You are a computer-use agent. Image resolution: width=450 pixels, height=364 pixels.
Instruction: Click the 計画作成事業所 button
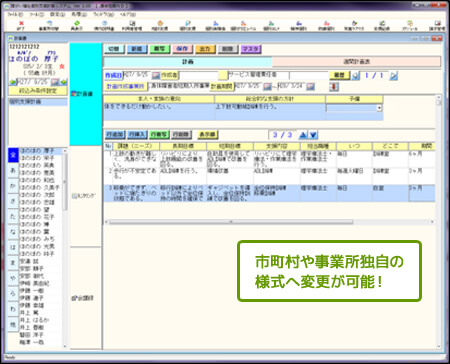click(125, 86)
